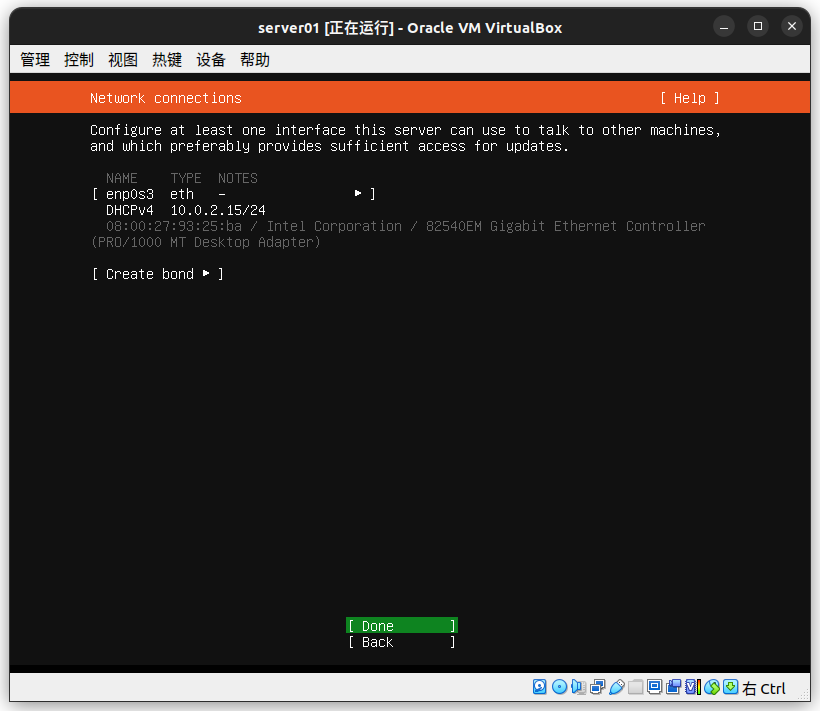Click the NAME column header
Viewport: 820px width, 711px height.
coord(121,178)
